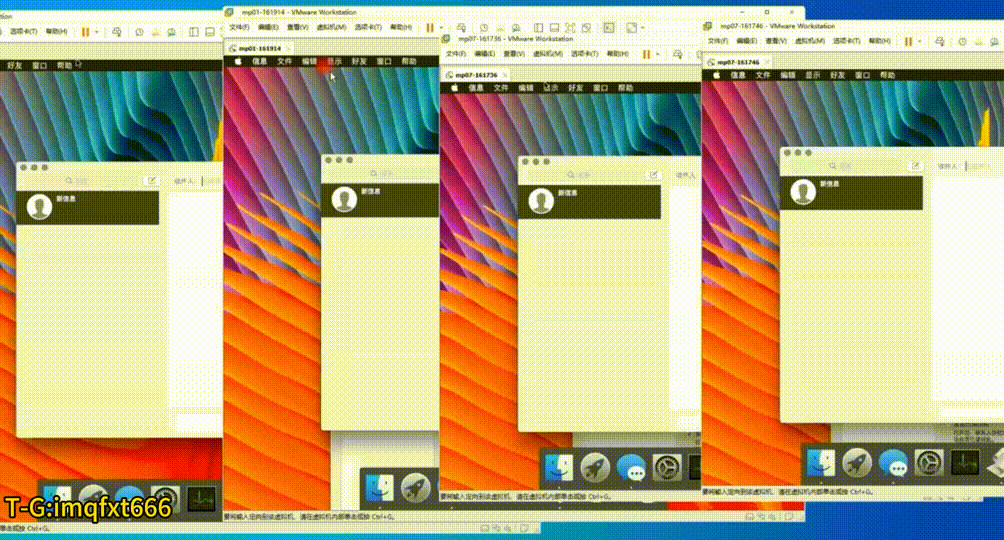Open Finder in the mp07-161746 dock

(821, 462)
